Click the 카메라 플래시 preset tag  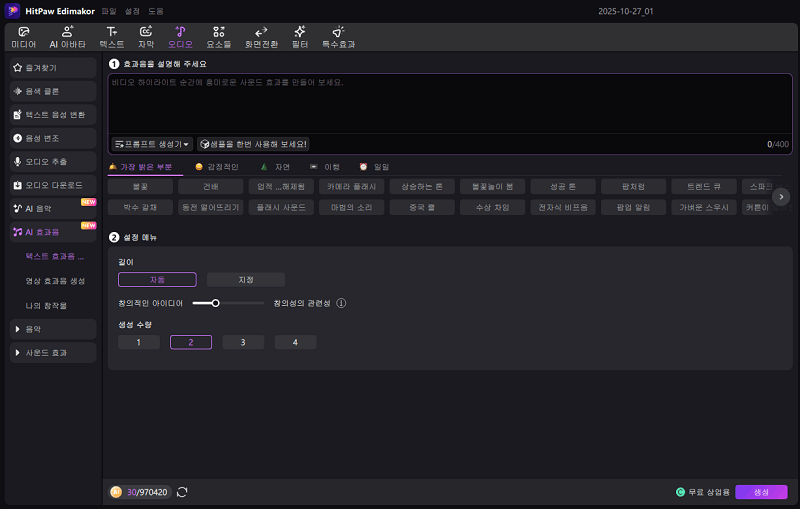355,186
